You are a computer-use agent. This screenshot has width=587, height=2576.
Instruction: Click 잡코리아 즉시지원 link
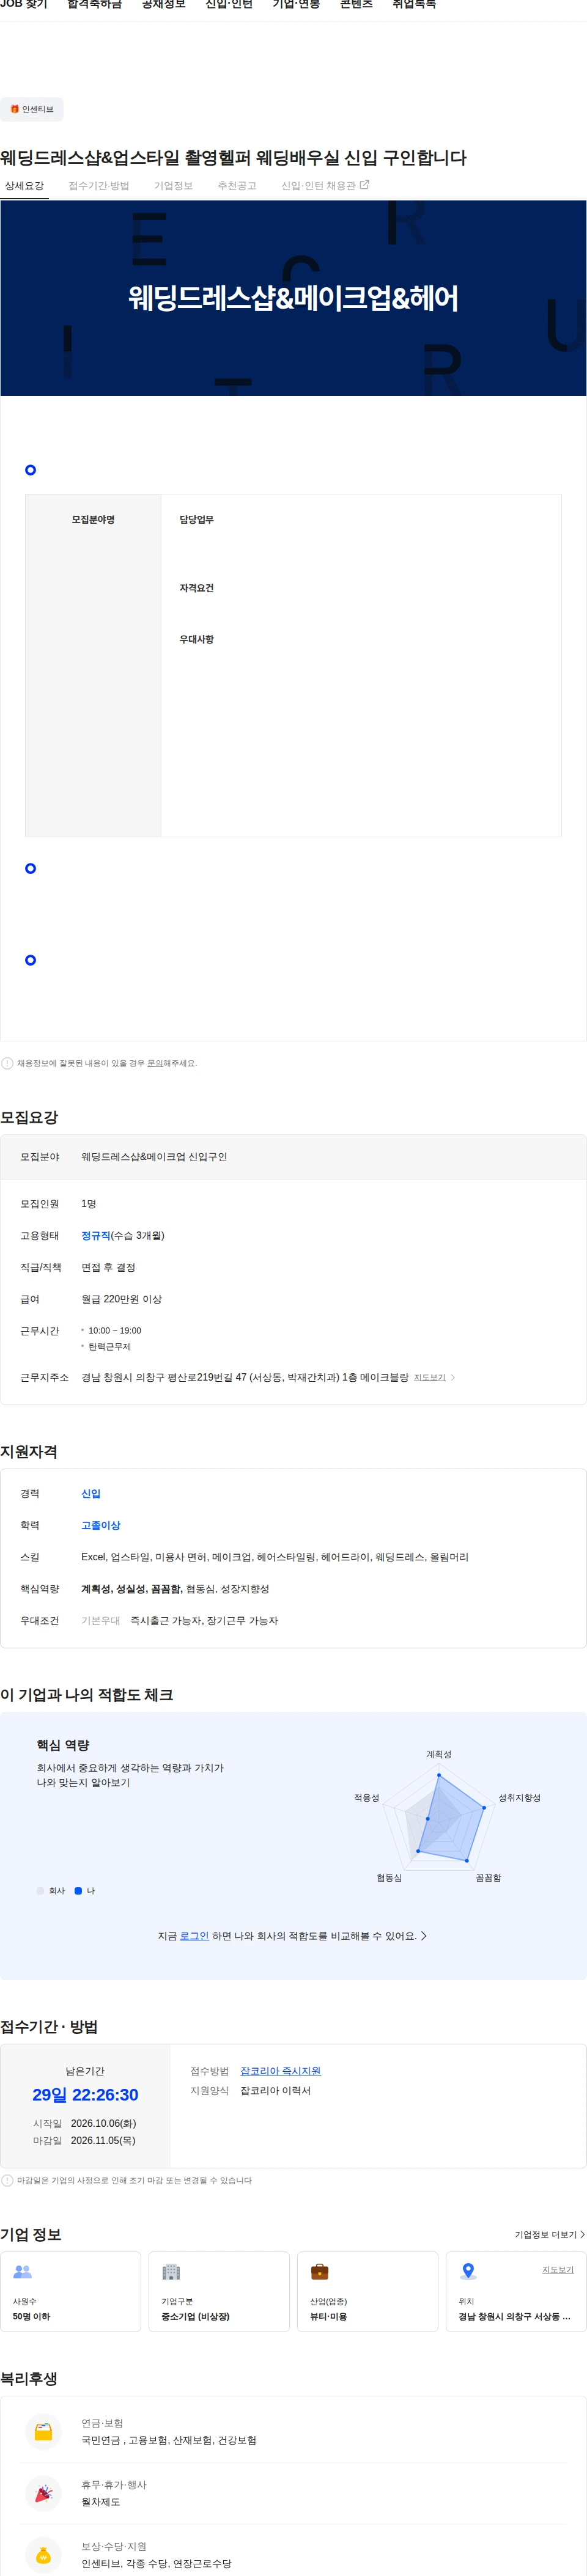tap(280, 2071)
